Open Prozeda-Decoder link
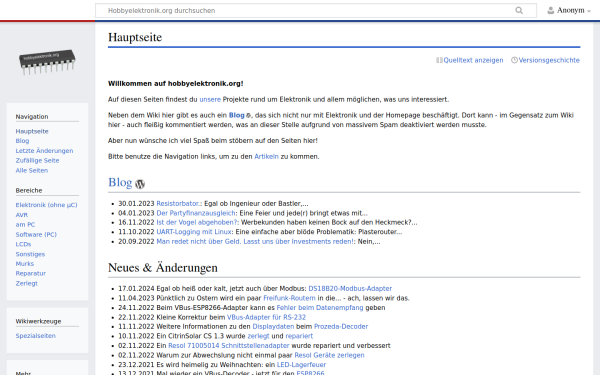This screenshot has height=375, width=600. click(x=341, y=326)
